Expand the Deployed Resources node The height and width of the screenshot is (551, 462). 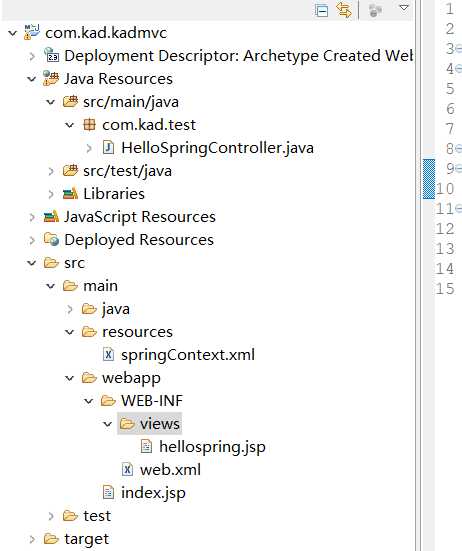(32, 240)
